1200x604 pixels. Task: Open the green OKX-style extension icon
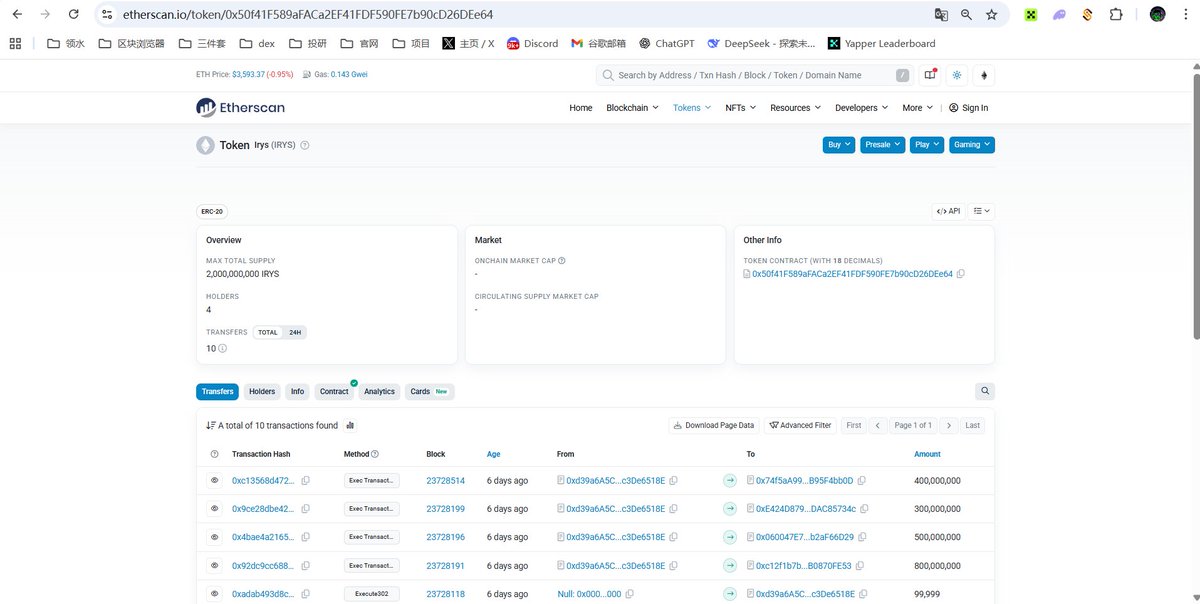click(x=1031, y=15)
